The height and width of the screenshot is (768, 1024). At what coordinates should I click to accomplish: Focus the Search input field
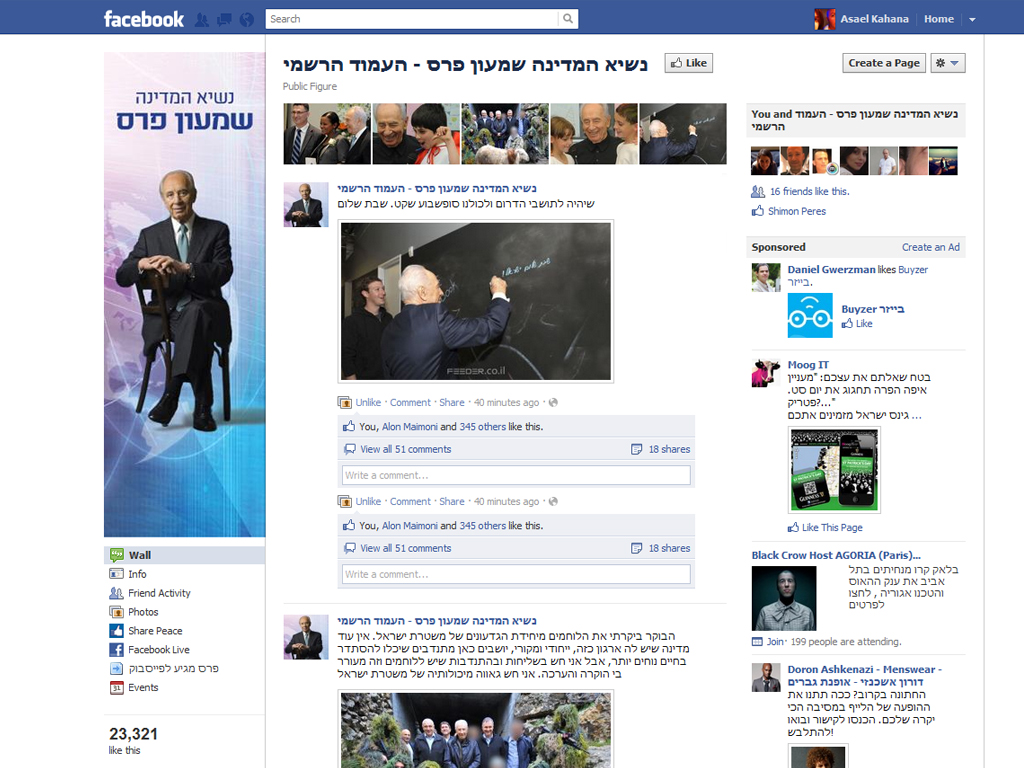412,19
